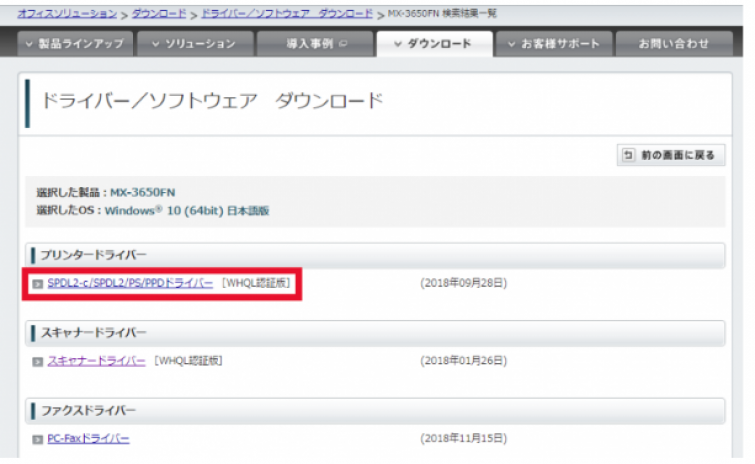Click arrow icon beside PC-Faxドライバー
This screenshot has height=464, width=755.
click(38, 439)
